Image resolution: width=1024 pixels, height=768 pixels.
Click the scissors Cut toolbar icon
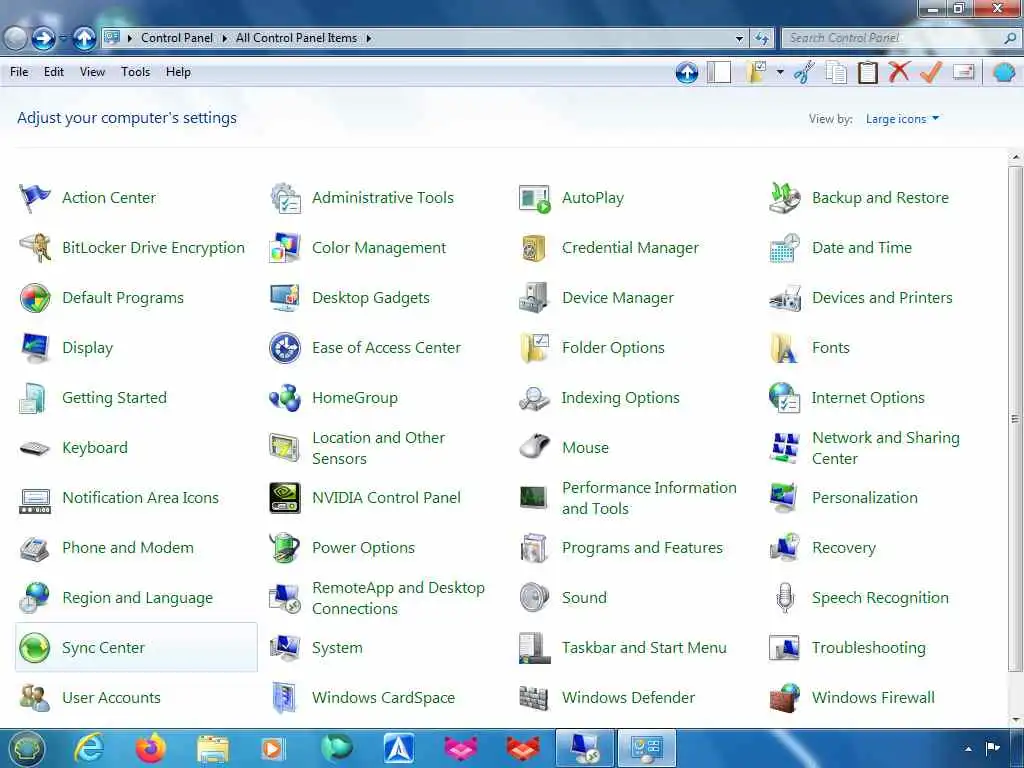[805, 72]
